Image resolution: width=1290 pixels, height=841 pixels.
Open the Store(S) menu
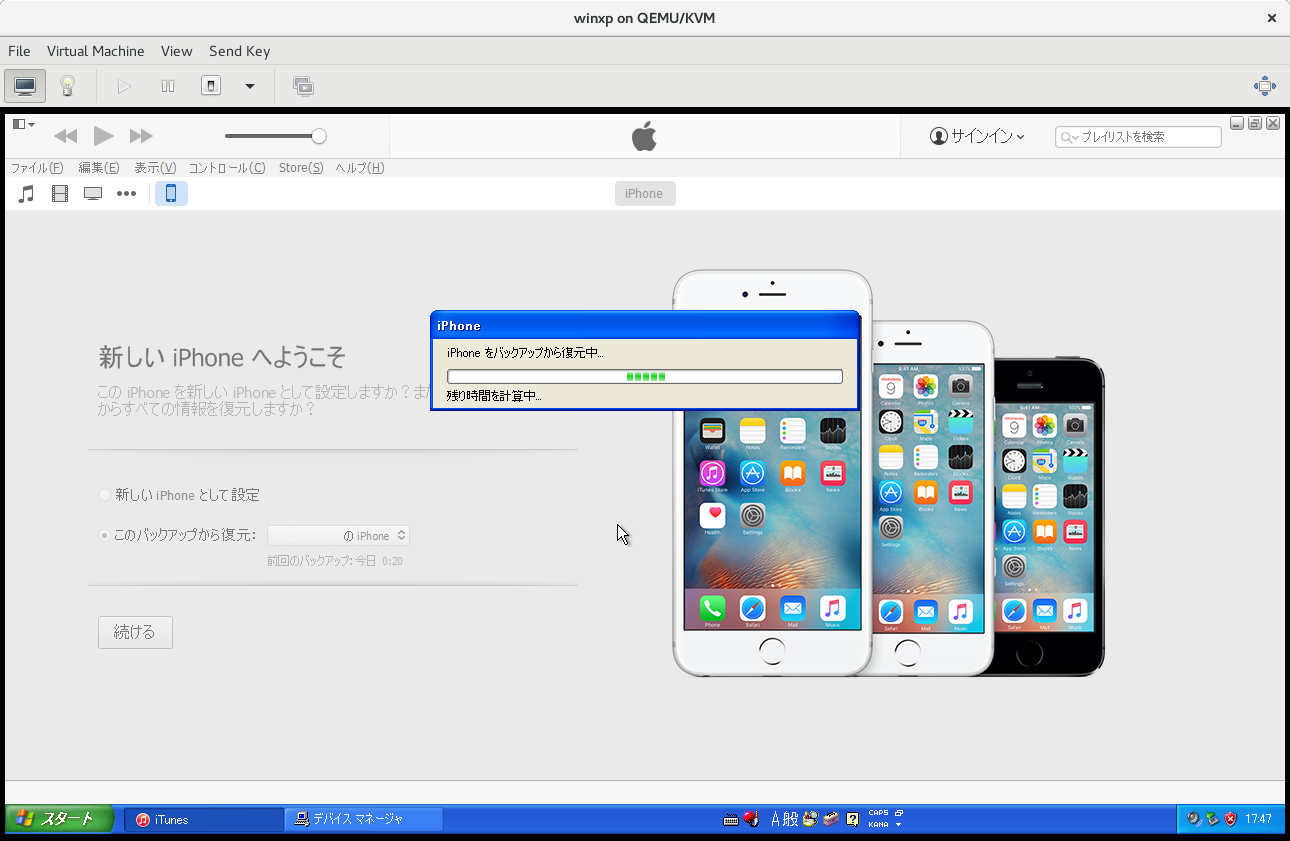(301, 168)
